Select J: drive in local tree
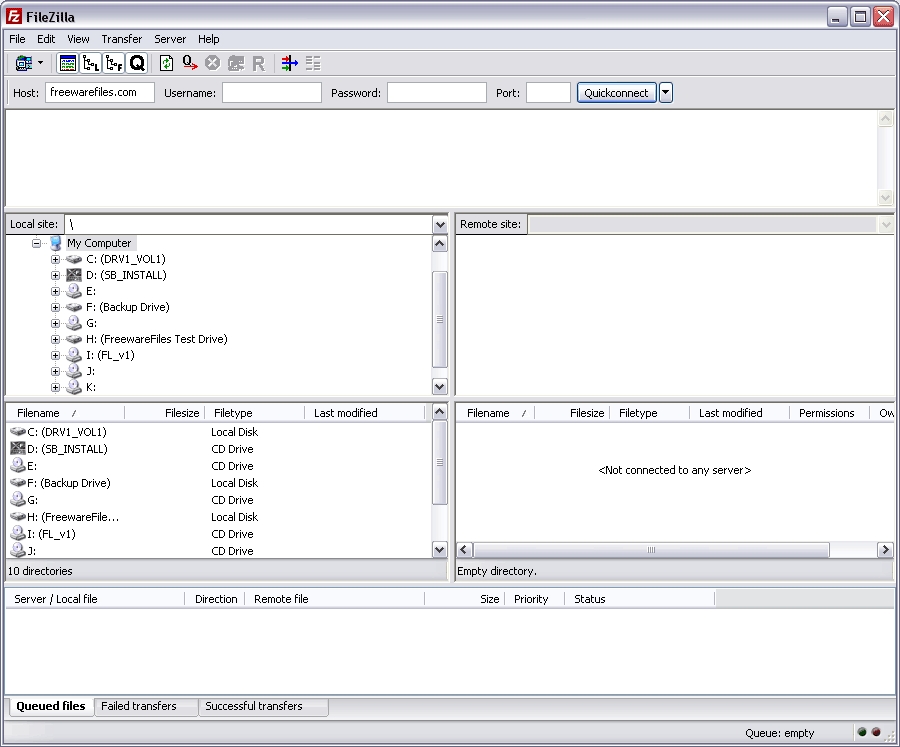This screenshot has height=747, width=900. [x=90, y=371]
